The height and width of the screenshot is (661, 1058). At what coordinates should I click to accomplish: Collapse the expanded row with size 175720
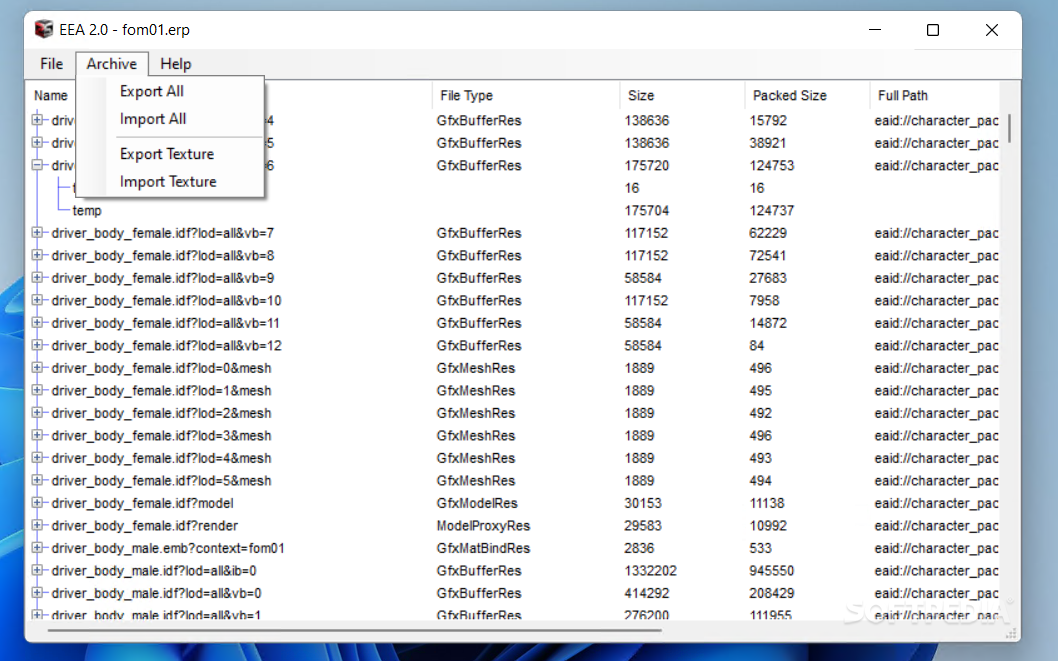click(37, 165)
